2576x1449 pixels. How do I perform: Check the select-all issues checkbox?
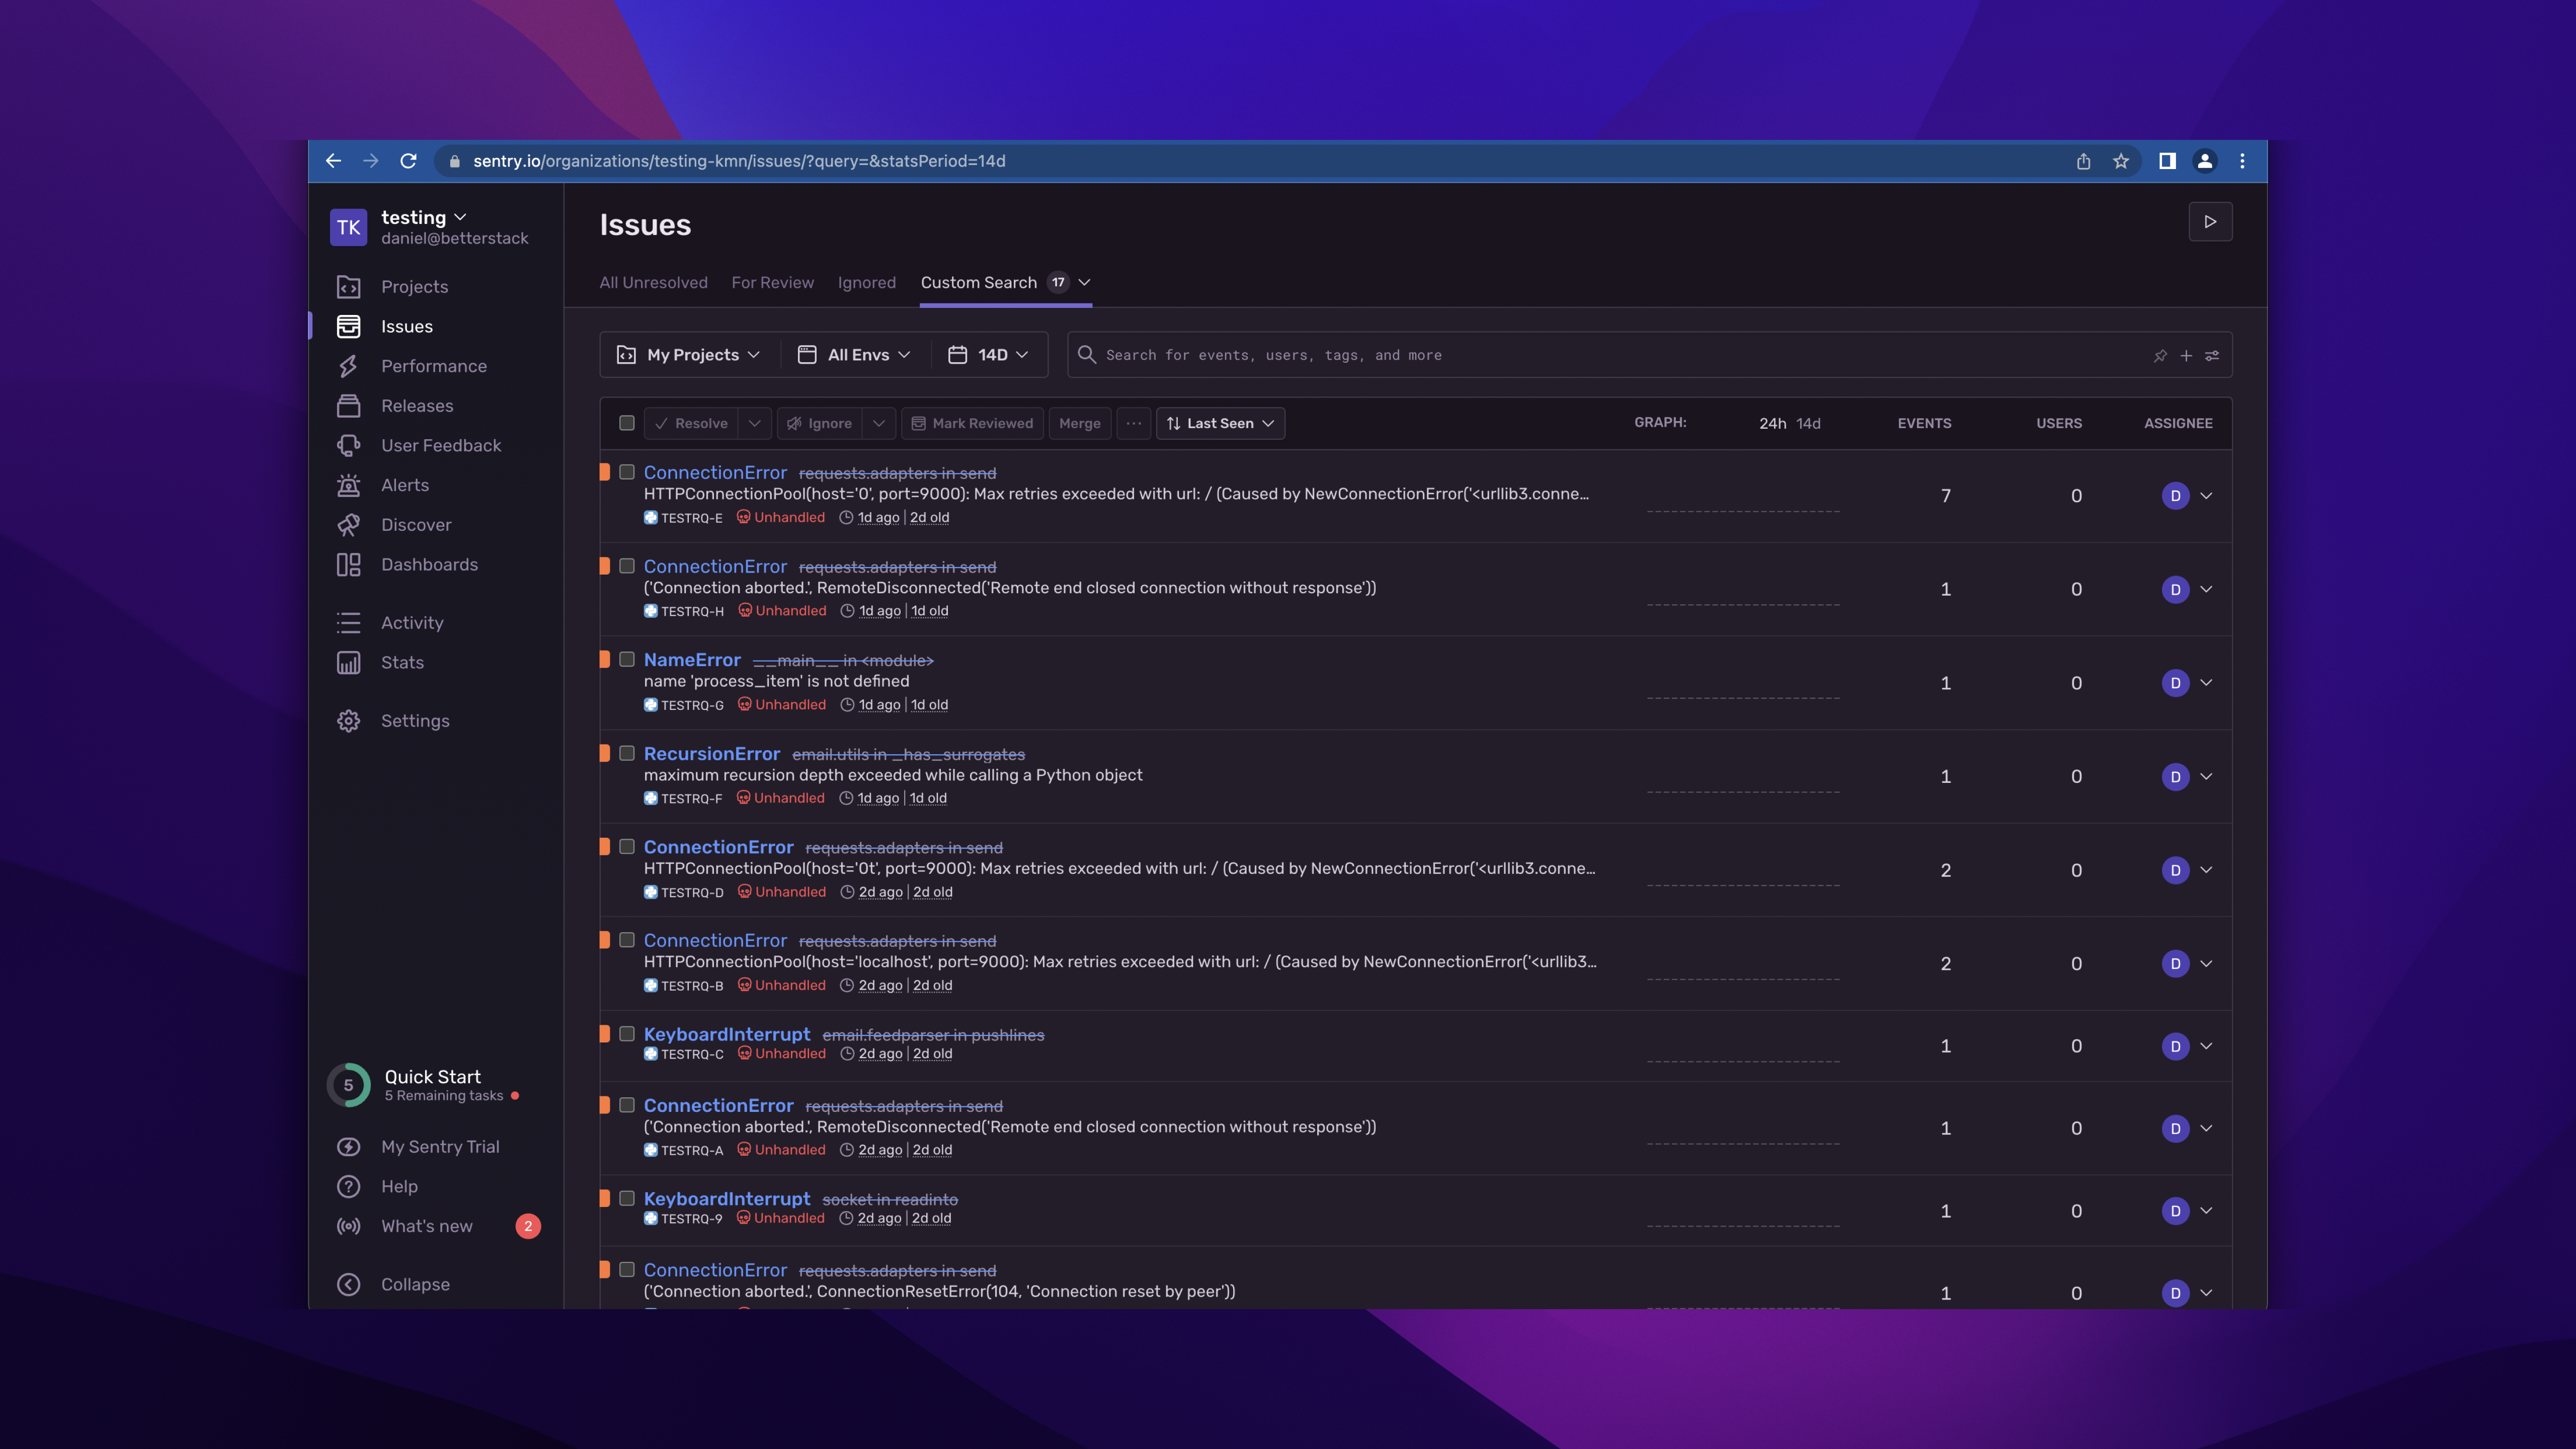pos(627,423)
